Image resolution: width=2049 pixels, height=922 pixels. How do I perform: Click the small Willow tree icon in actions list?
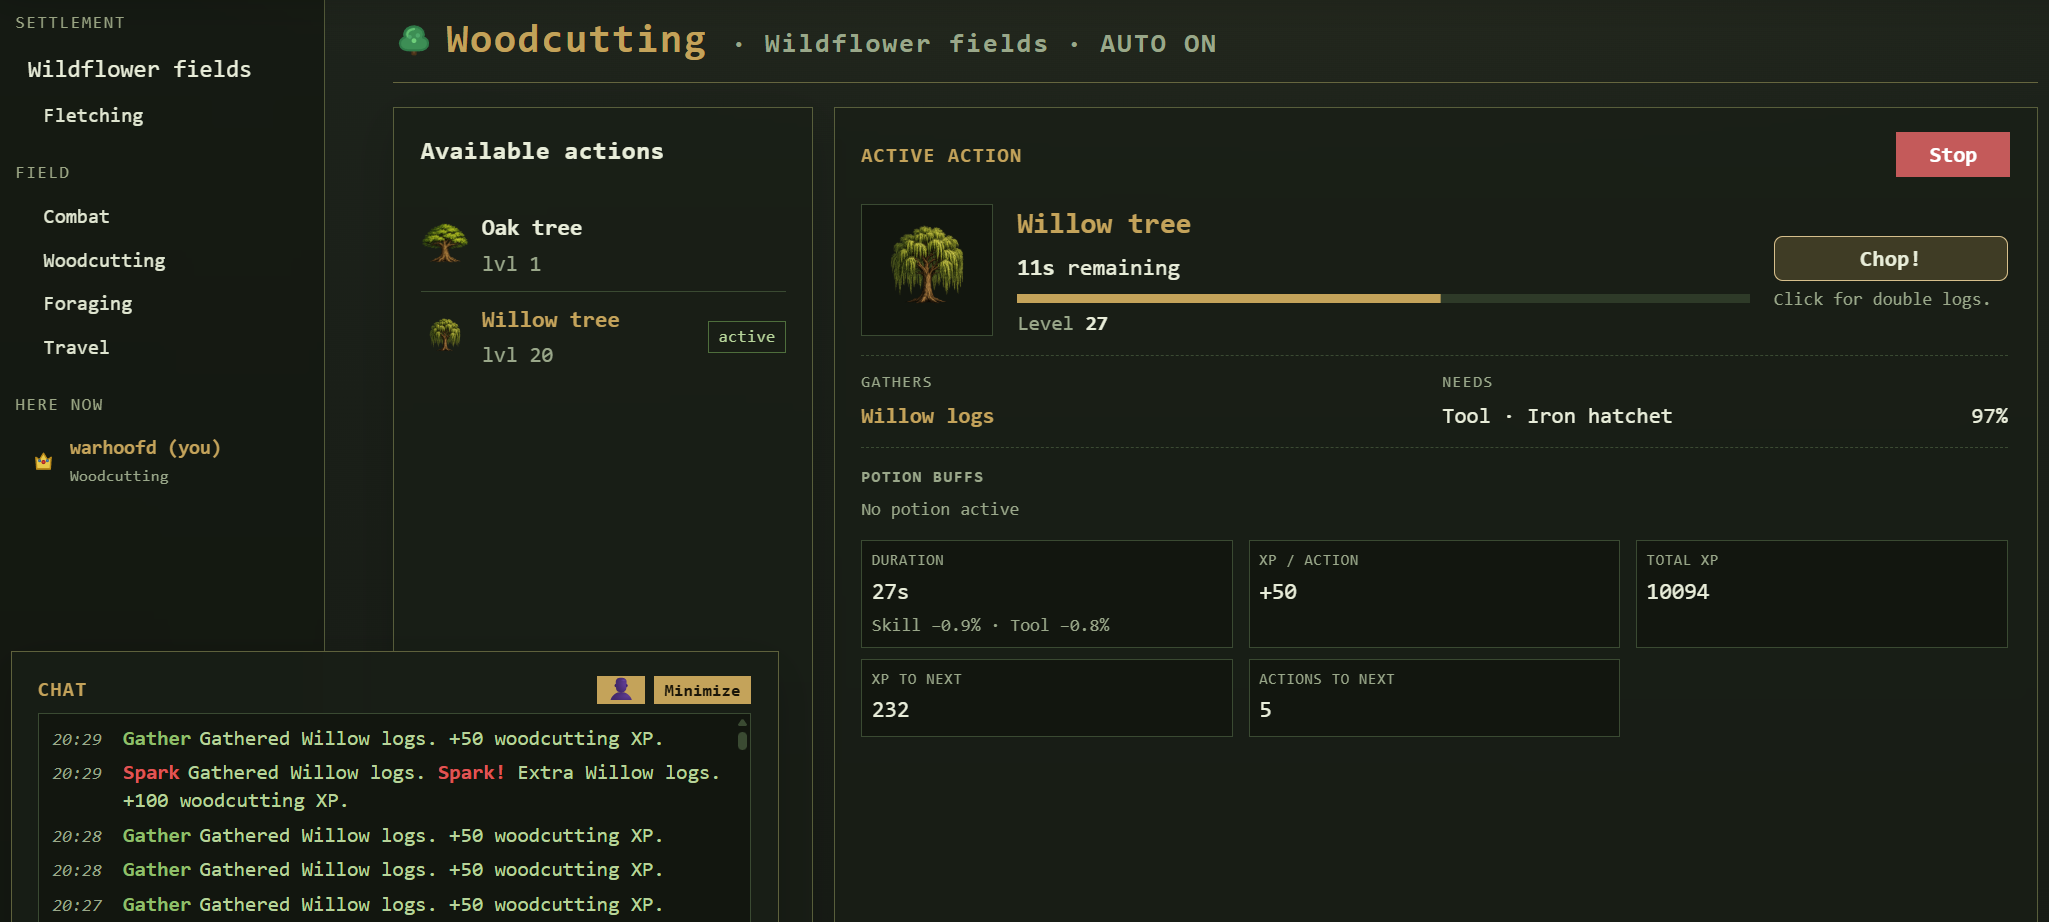[x=445, y=335]
